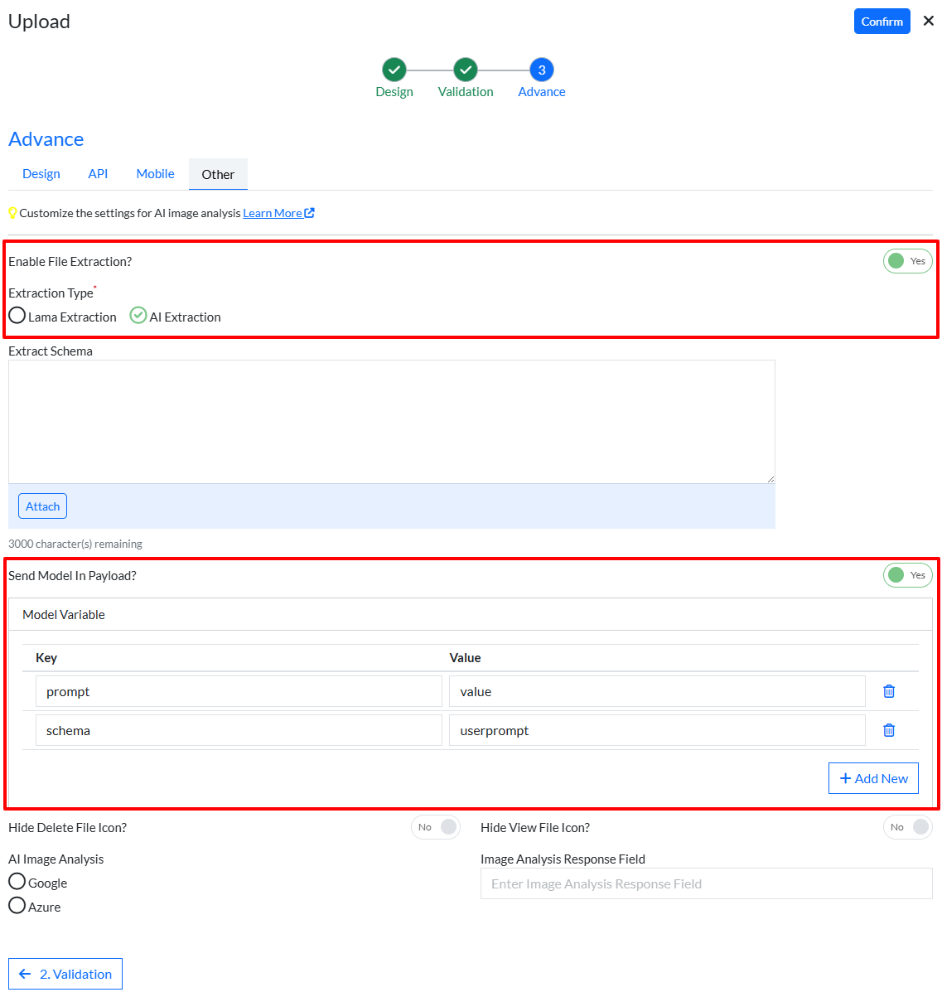
Task: Select the step 3 Advance indicator
Action: pyautogui.click(x=541, y=71)
